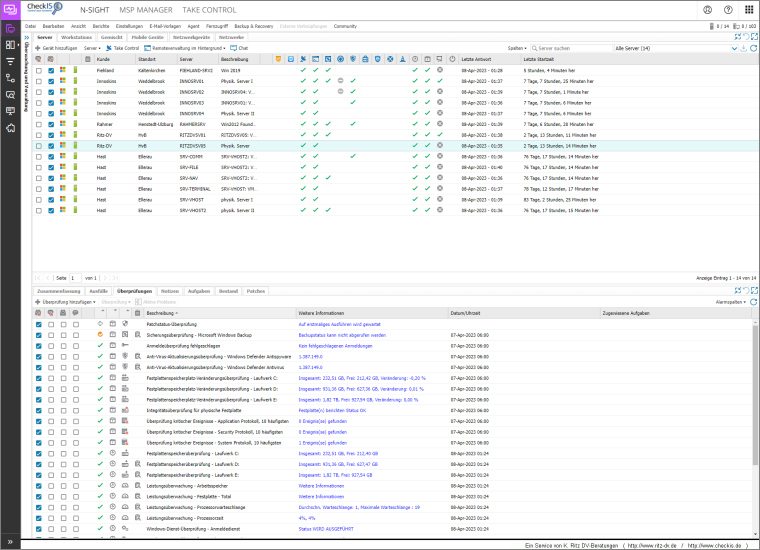Open the Backup & Recovery menu
Image resolution: width=760 pixels, height=550 pixels.
pyautogui.click(x=253, y=26)
